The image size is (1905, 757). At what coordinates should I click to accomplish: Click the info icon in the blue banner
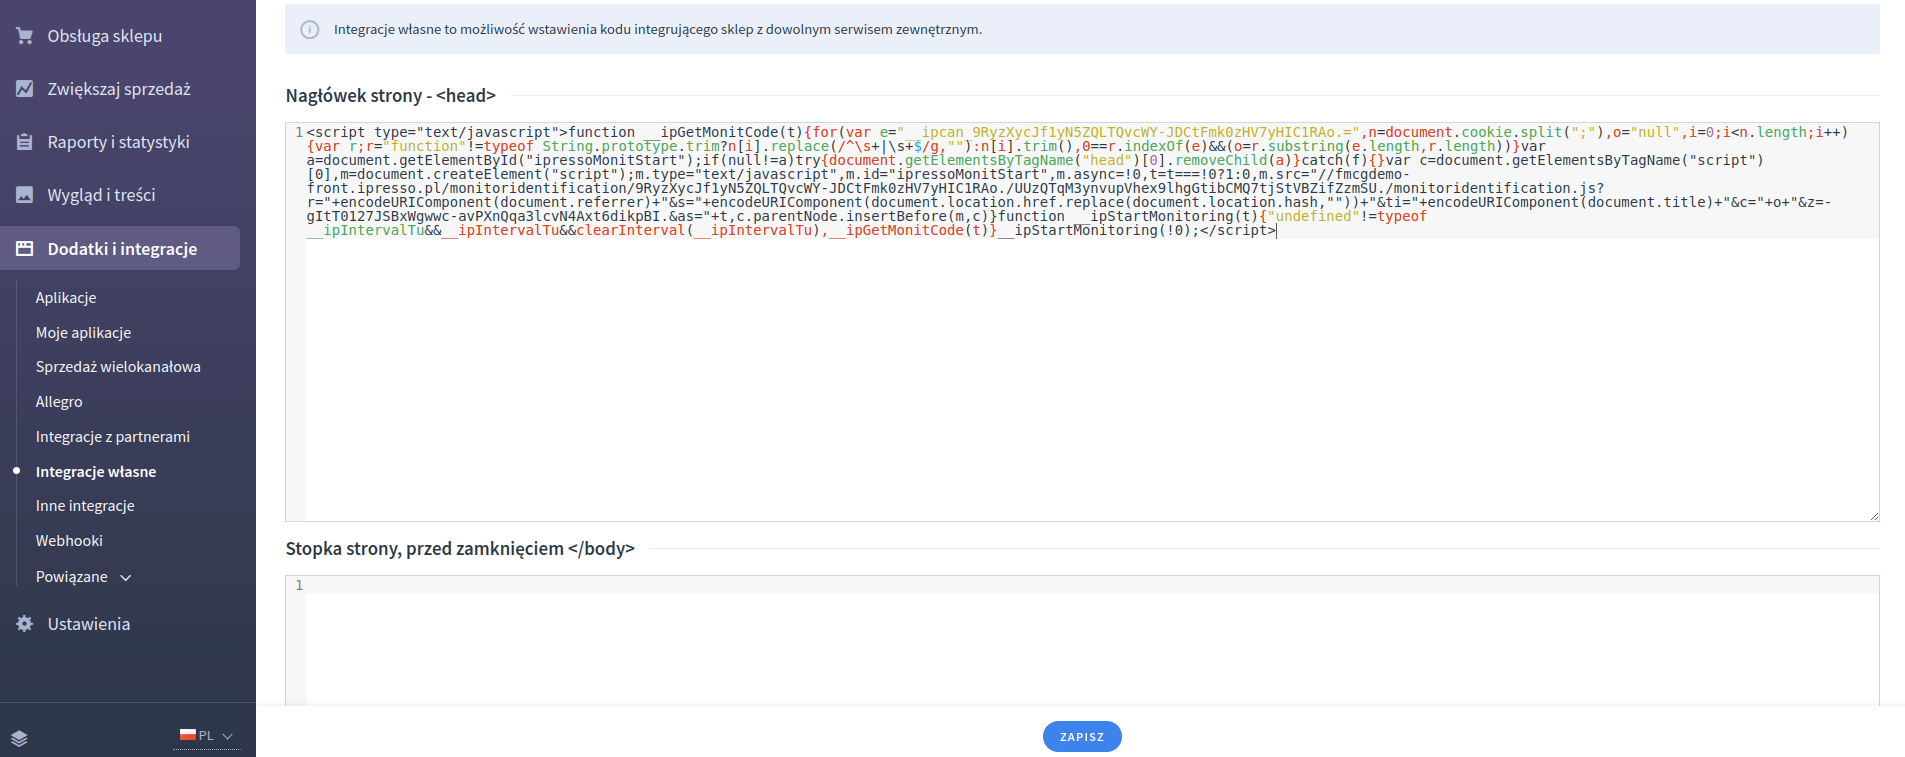click(x=310, y=30)
